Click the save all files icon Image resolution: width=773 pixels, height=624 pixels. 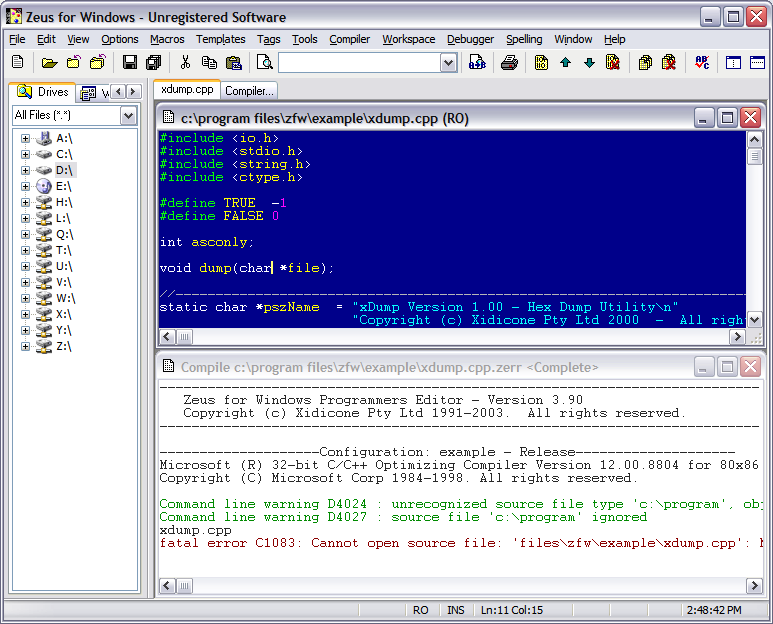coord(154,62)
